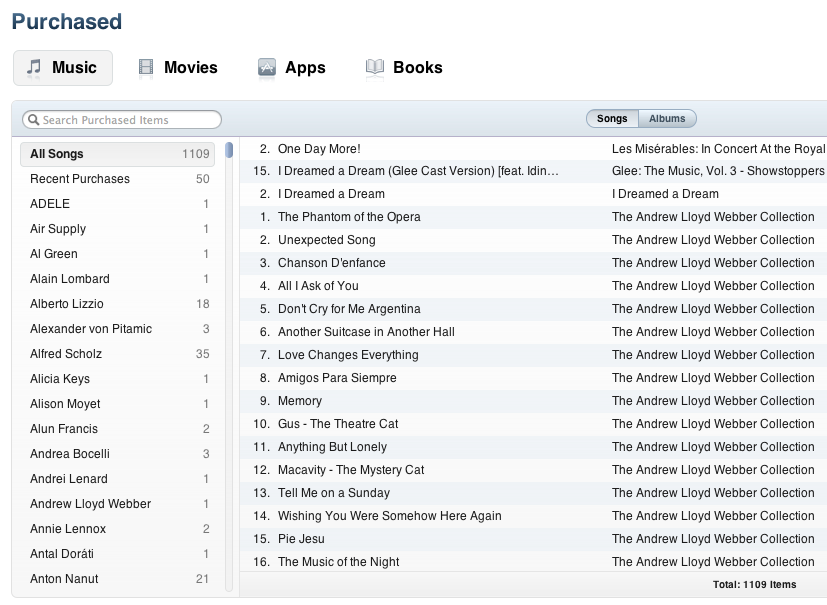The image size is (827, 605).
Task: Select the Memory track row
Action: [300, 401]
